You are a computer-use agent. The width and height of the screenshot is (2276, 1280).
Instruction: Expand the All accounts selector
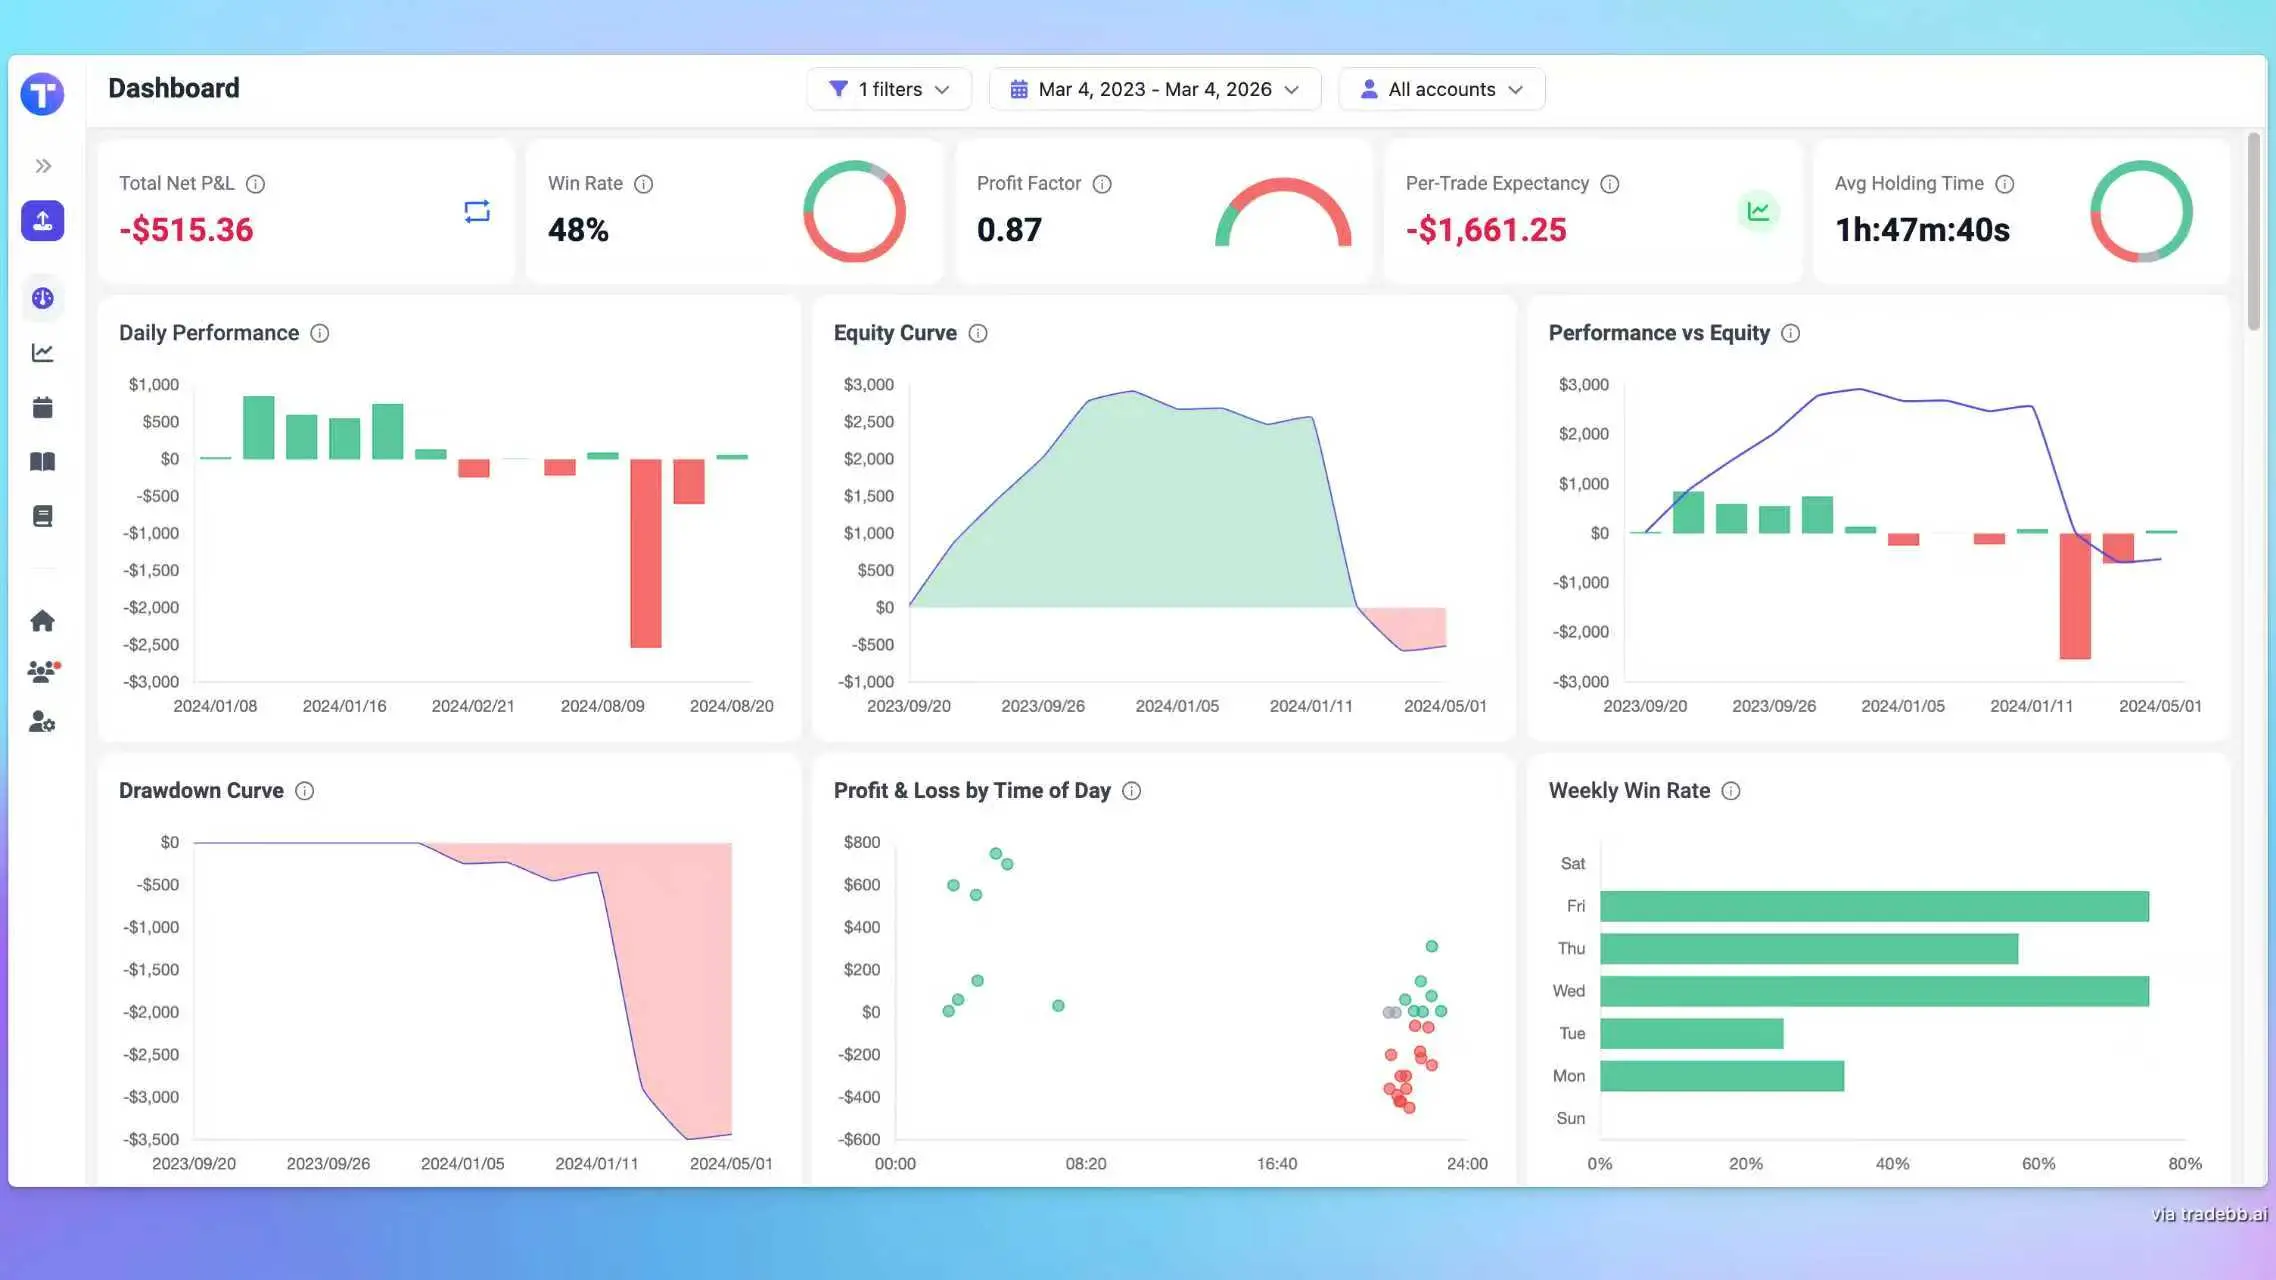pyautogui.click(x=1441, y=88)
